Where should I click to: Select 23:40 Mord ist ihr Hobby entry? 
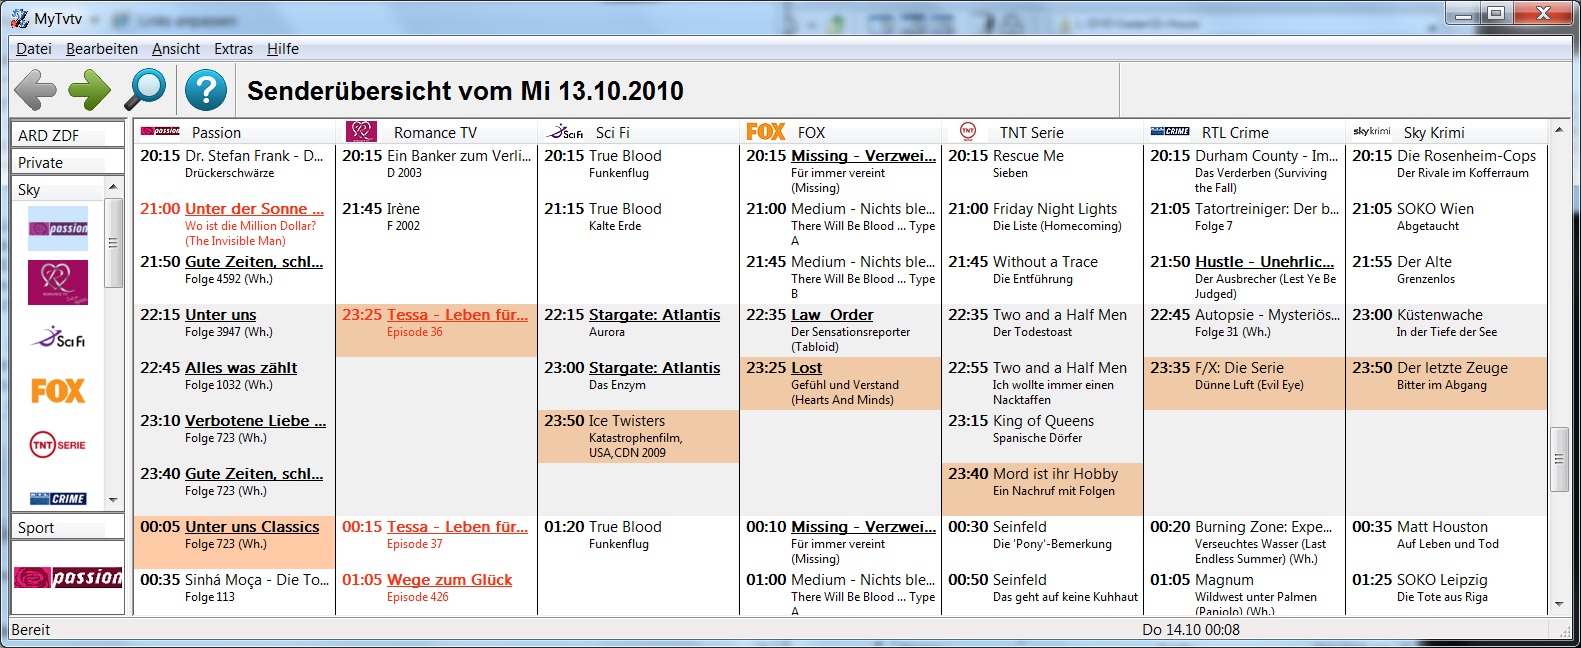[x=1041, y=489]
